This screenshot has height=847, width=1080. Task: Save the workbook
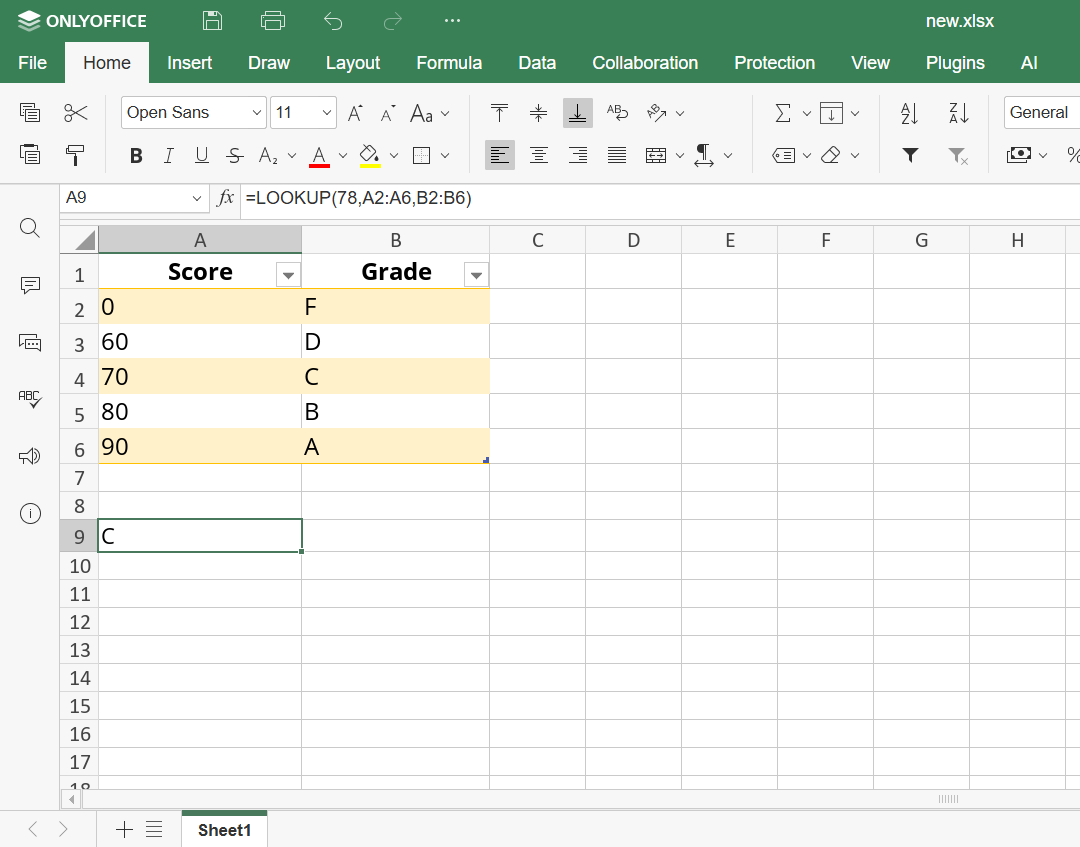coord(212,20)
